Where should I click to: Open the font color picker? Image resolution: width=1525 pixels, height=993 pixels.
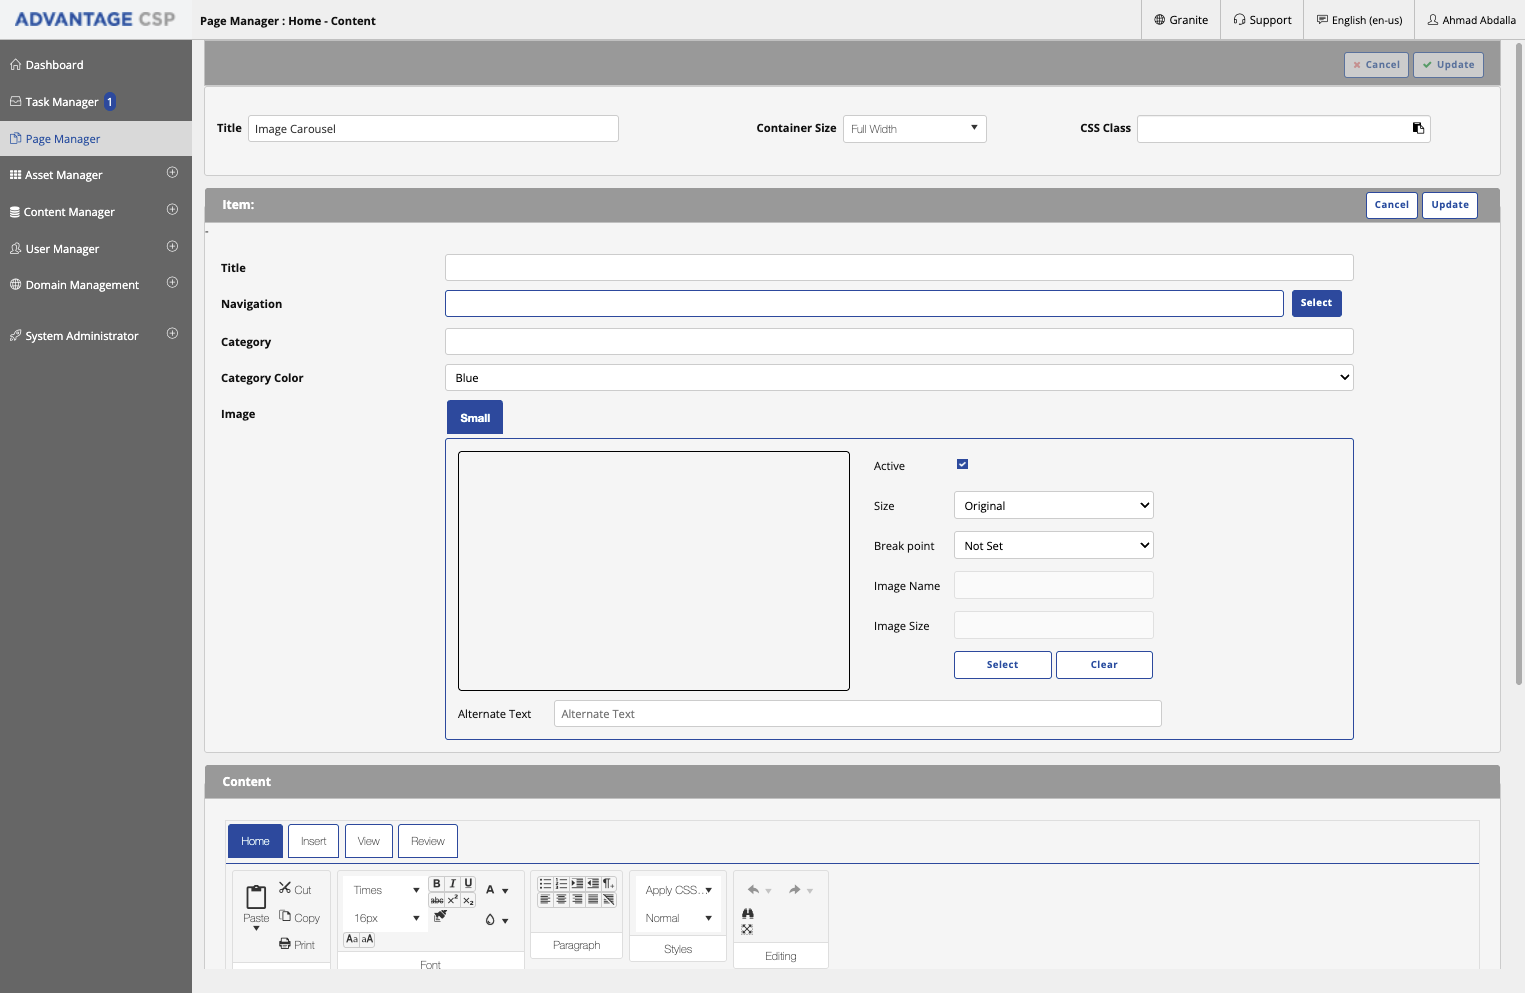(496, 890)
